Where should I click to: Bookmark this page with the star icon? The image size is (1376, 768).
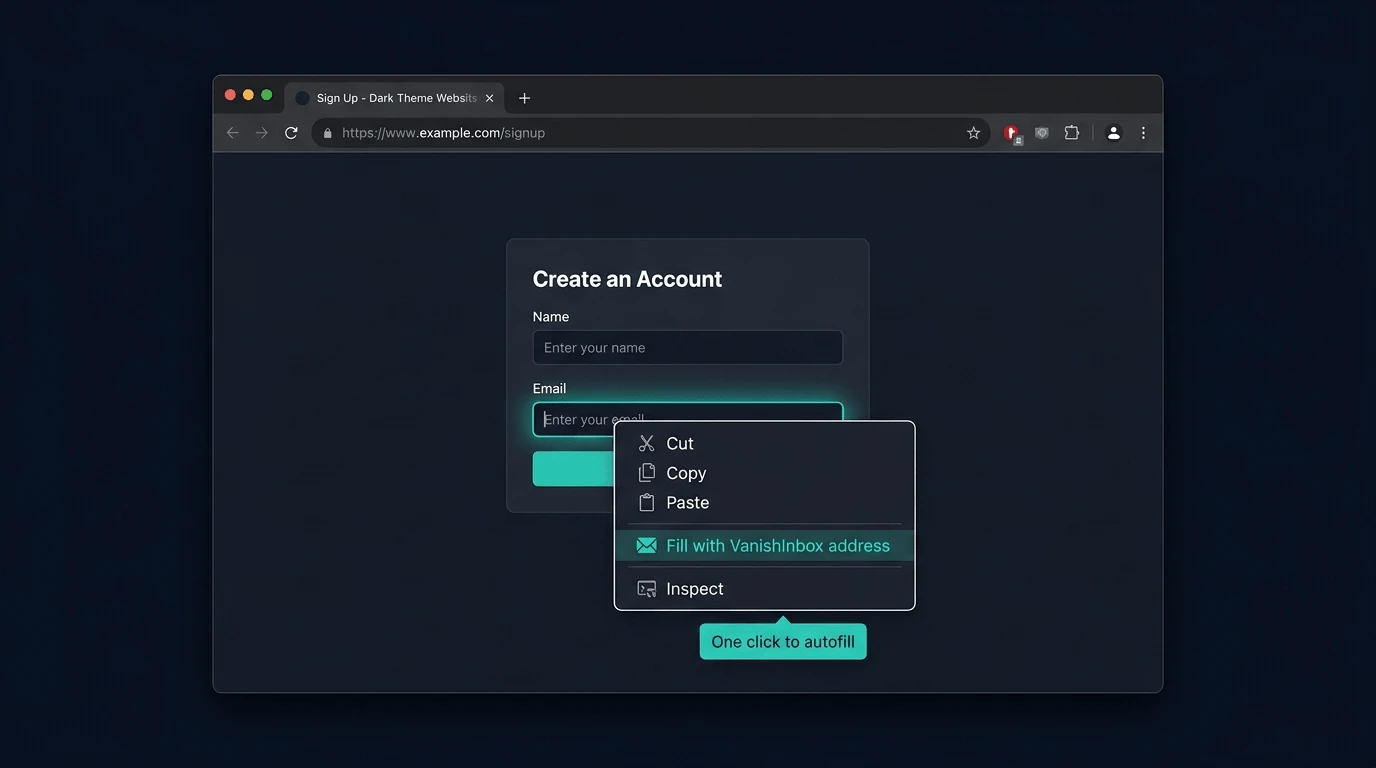click(973, 133)
